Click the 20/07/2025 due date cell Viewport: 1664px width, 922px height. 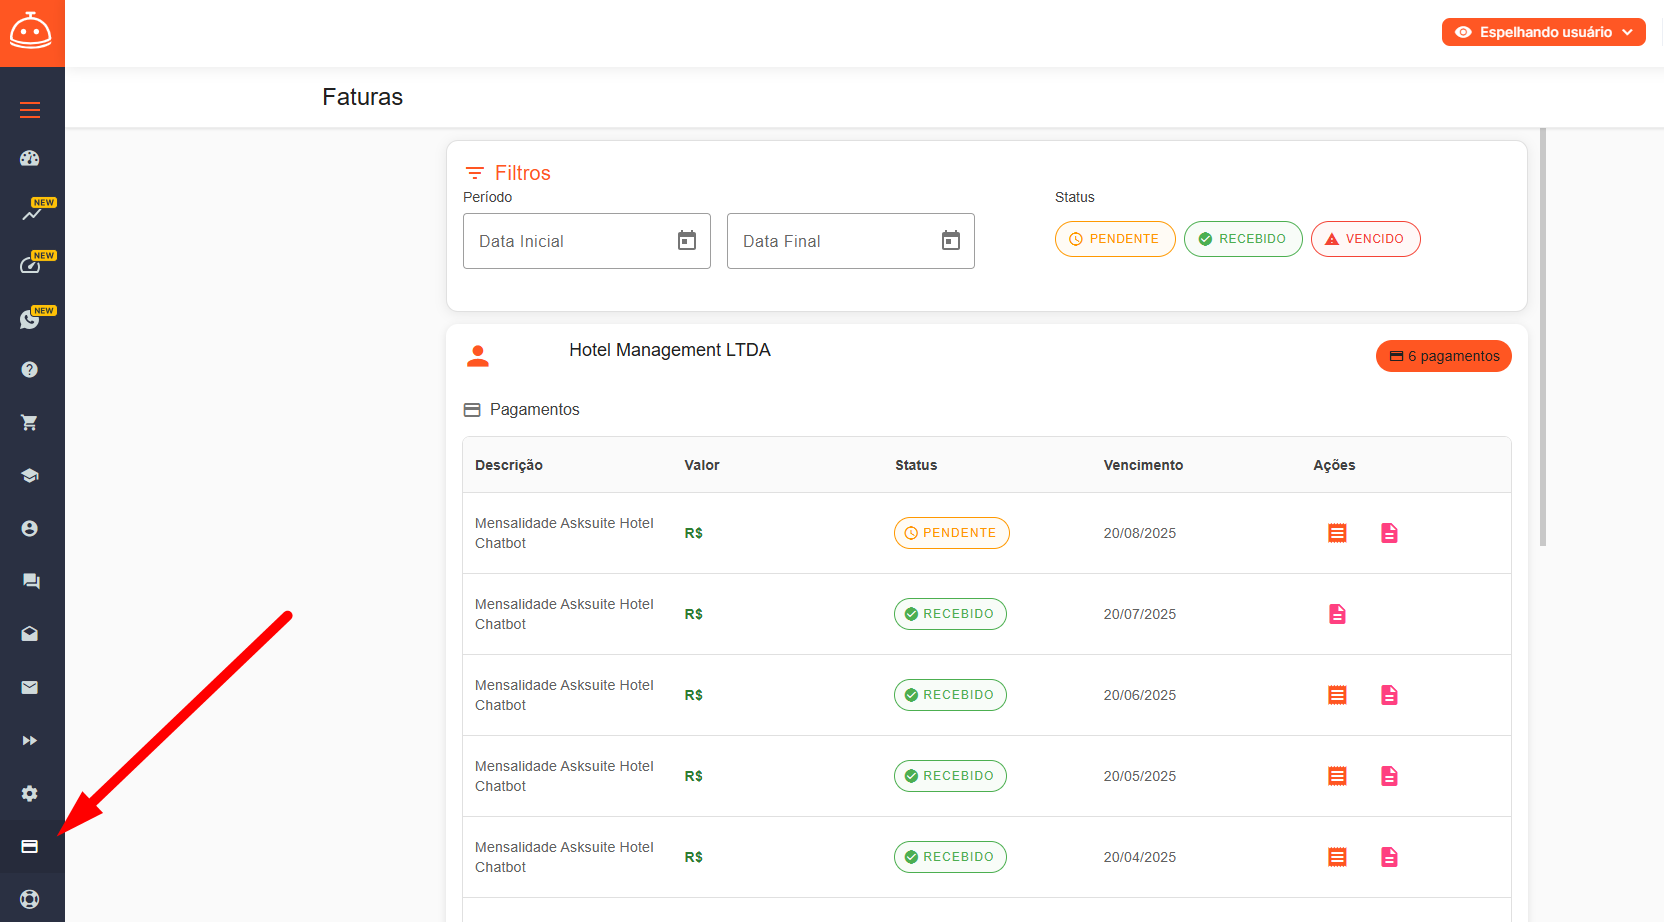[1140, 614]
